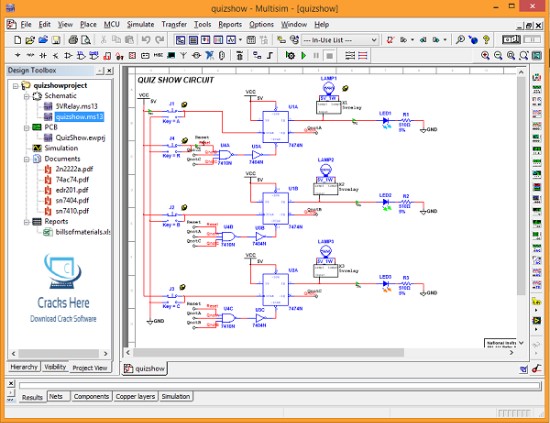Close the Design Toolbox panel
The image size is (550, 423).
click(109, 71)
